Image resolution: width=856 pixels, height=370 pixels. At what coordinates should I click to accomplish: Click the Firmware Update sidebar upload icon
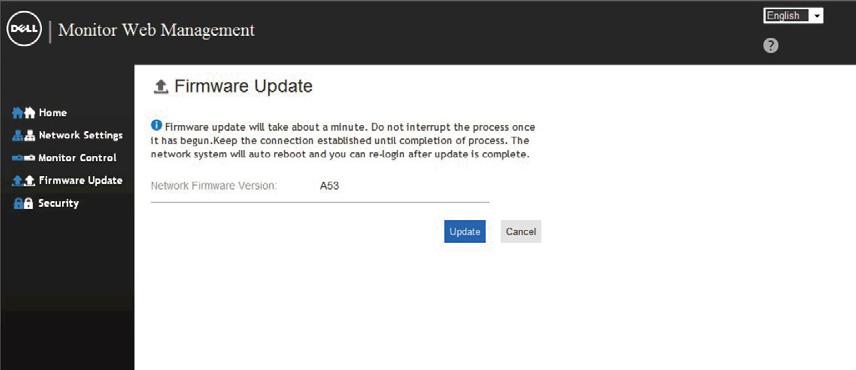[x=23, y=181]
